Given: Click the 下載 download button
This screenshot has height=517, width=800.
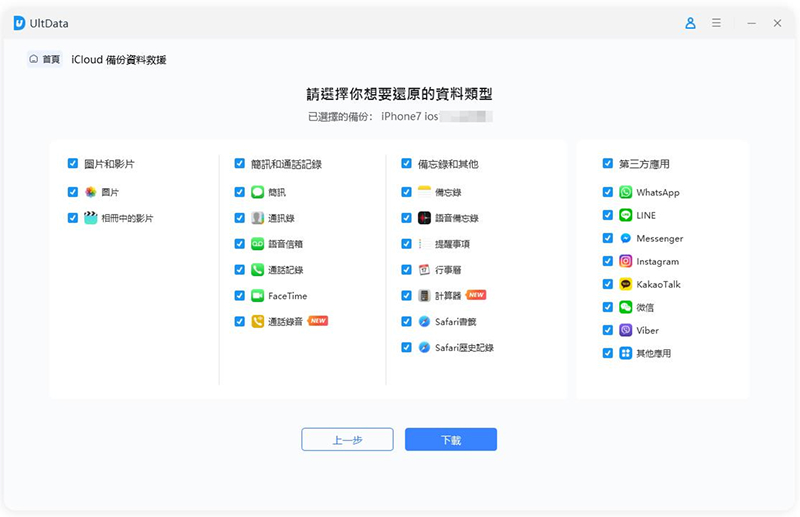Looking at the screenshot, I should coord(451,439).
